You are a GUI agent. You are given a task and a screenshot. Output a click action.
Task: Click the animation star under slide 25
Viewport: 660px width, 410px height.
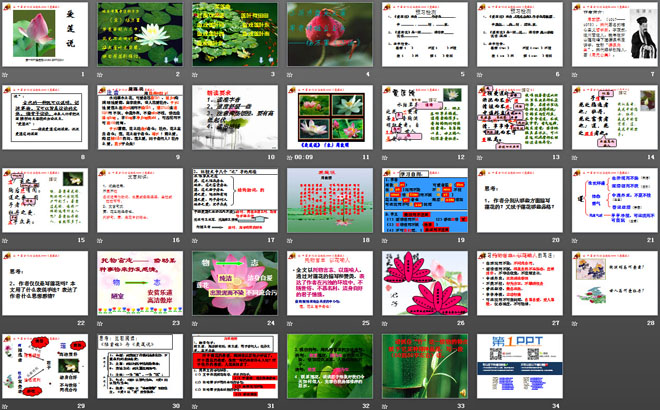click(290, 323)
